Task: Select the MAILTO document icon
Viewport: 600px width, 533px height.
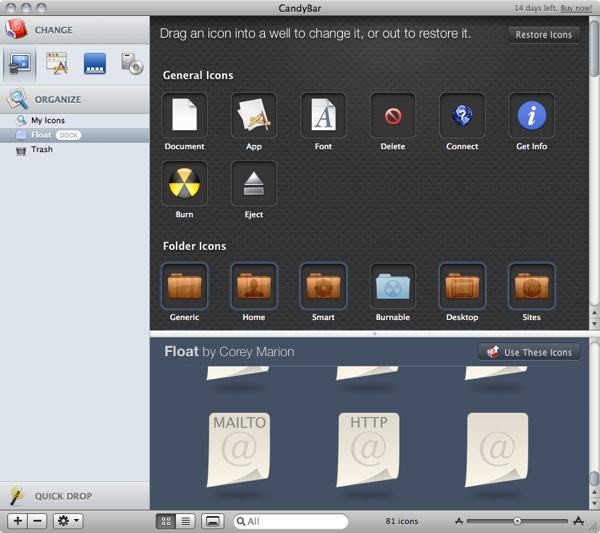Action: point(239,450)
